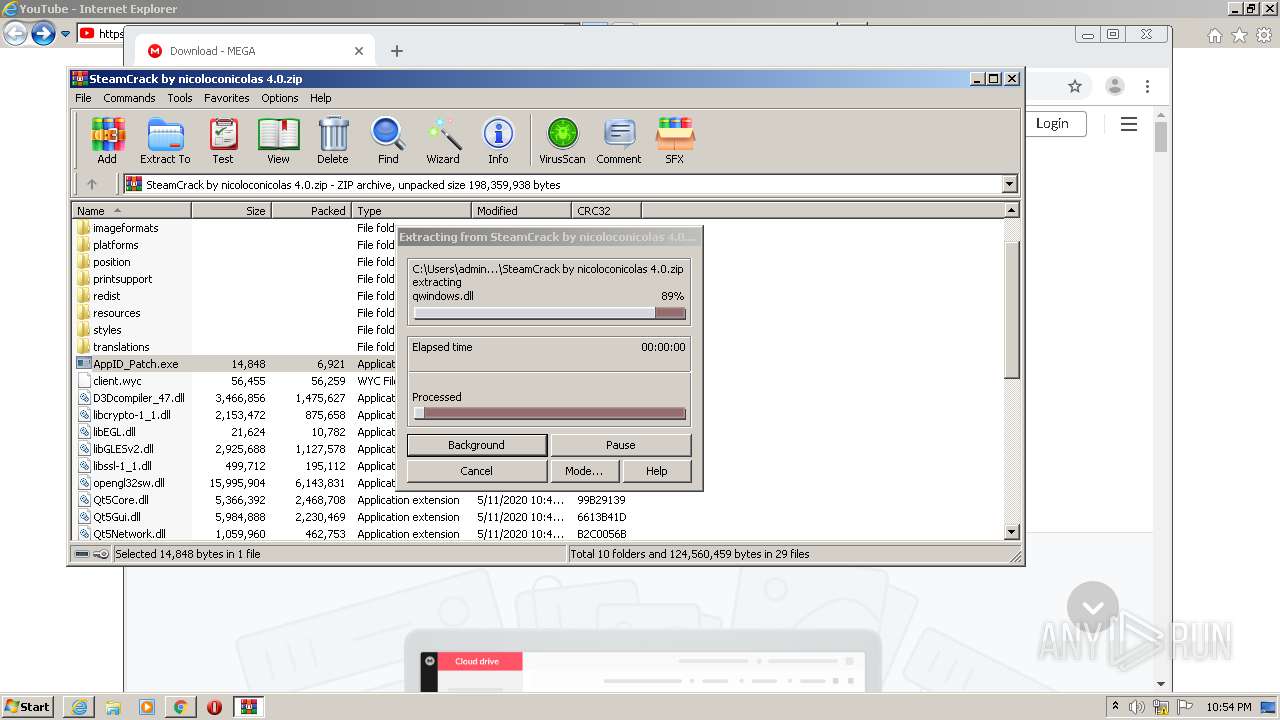1280x720 pixels.
Task: Click the Delete trash can icon
Action: point(333,140)
